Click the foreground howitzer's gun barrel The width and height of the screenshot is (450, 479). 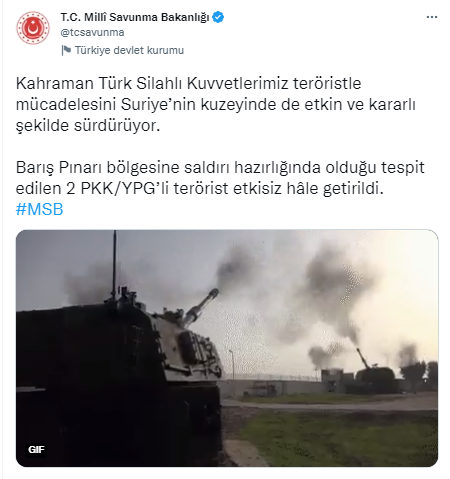point(201,307)
